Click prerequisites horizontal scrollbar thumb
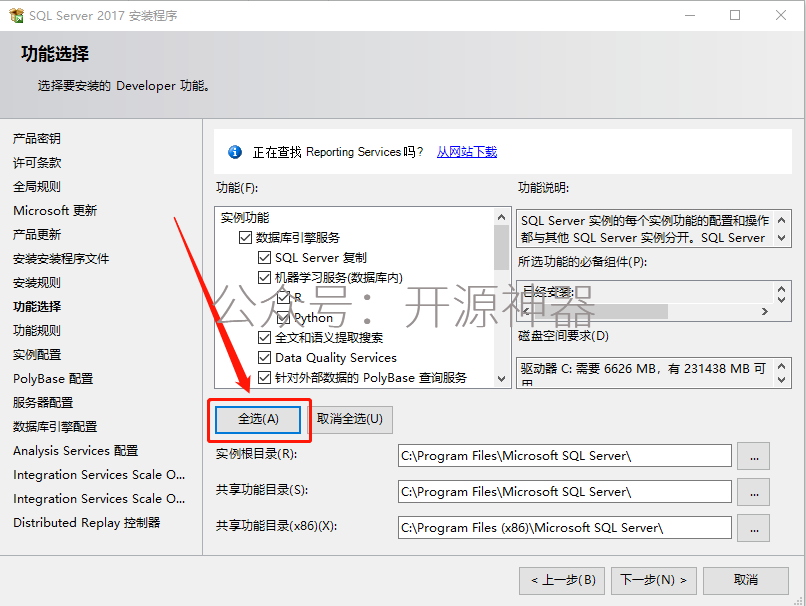This screenshot has width=806, height=606. coord(599,311)
